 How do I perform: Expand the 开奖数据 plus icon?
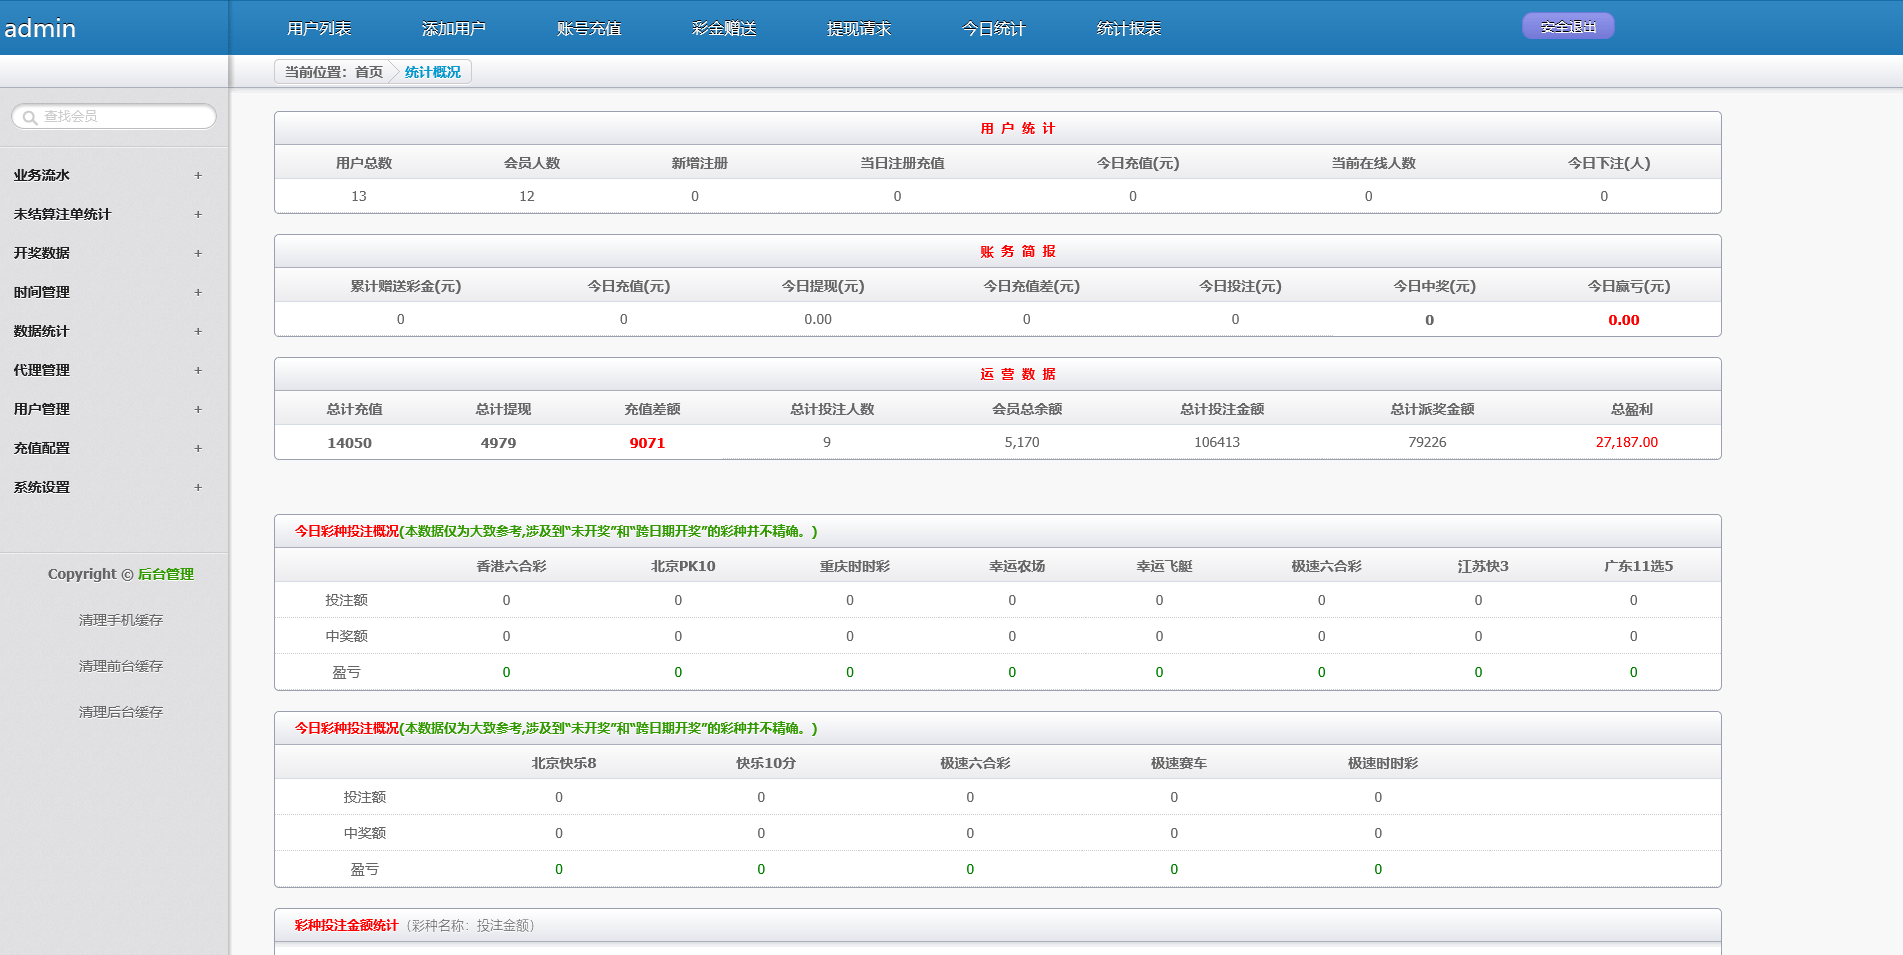(x=198, y=253)
